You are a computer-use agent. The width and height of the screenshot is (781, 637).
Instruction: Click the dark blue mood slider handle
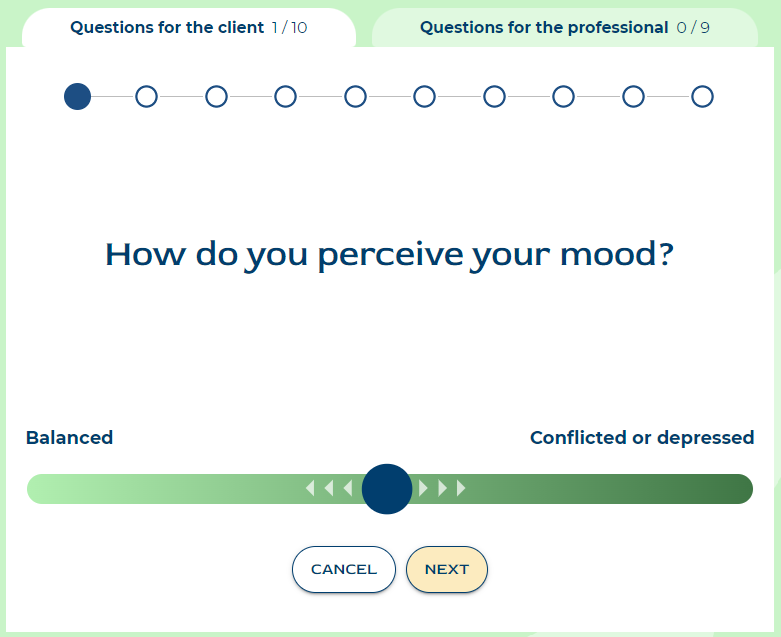click(x=387, y=489)
